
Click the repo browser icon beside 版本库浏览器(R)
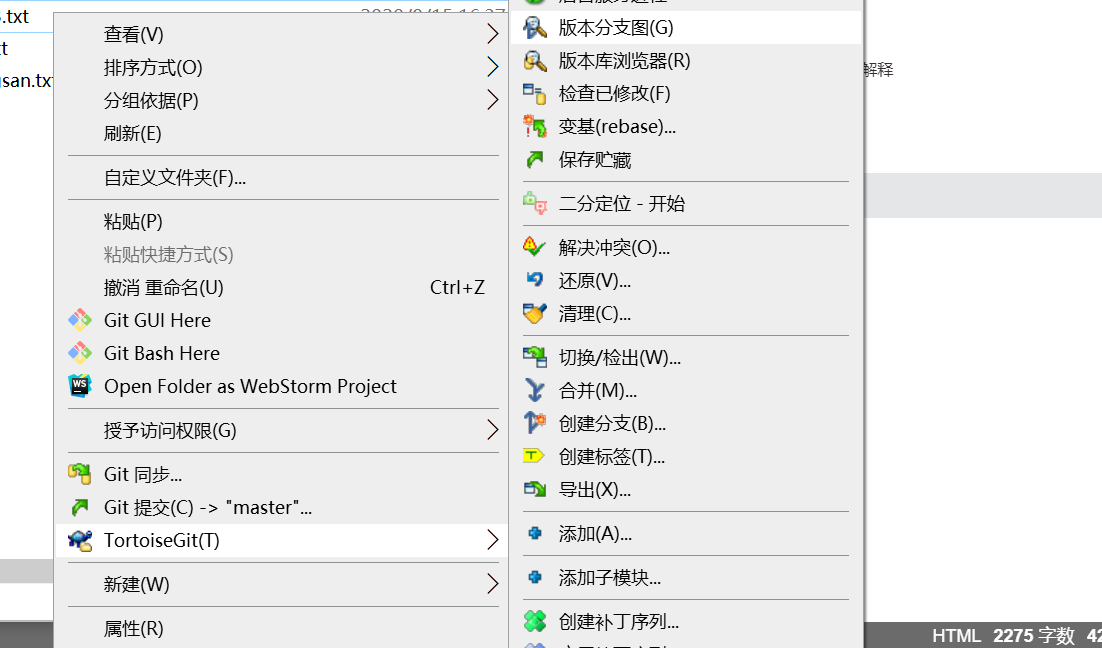tap(535, 60)
